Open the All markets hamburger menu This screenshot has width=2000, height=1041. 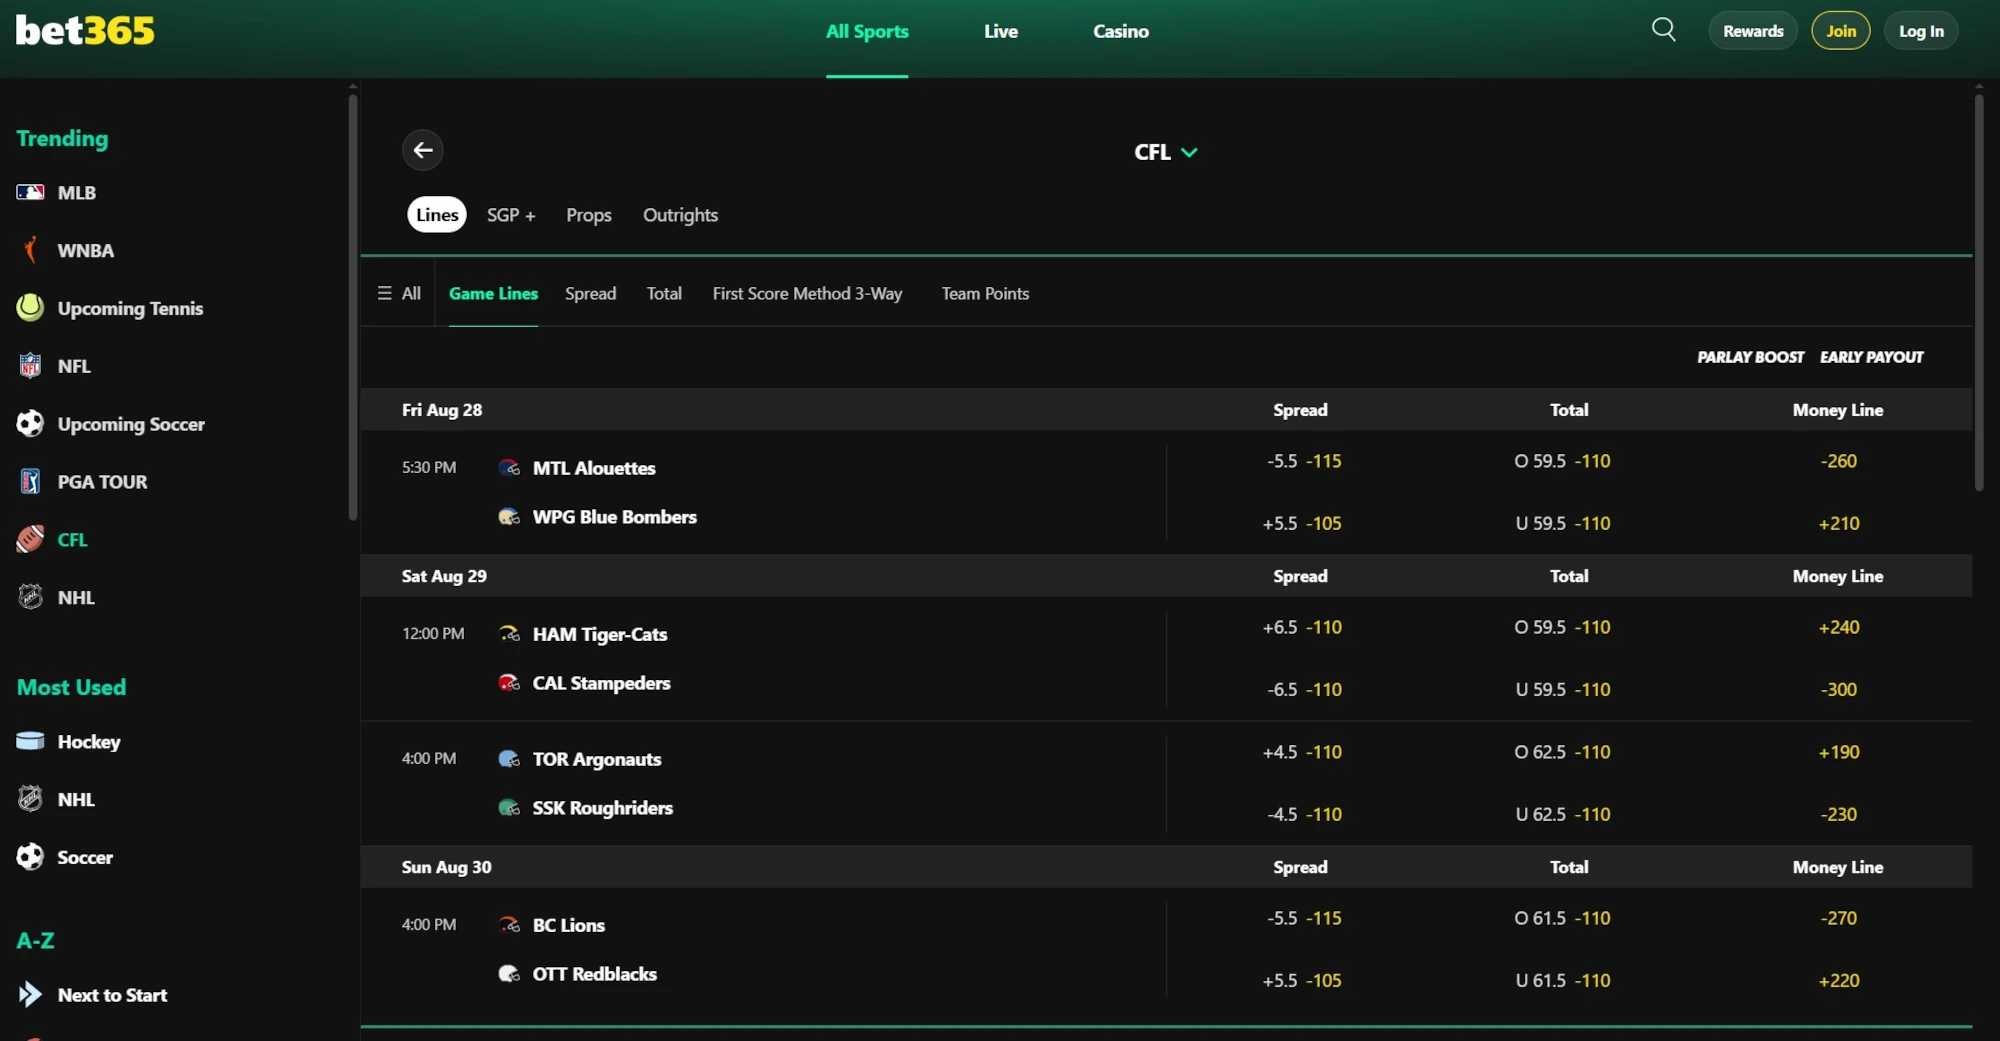point(398,293)
